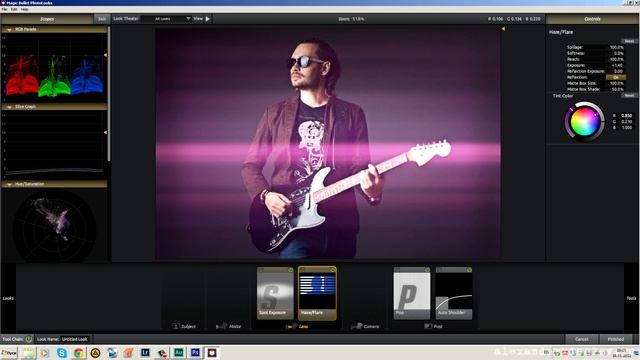Click the Controls panel header
Viewport: 640px width, 360px height.
click(x=592, y=19)
